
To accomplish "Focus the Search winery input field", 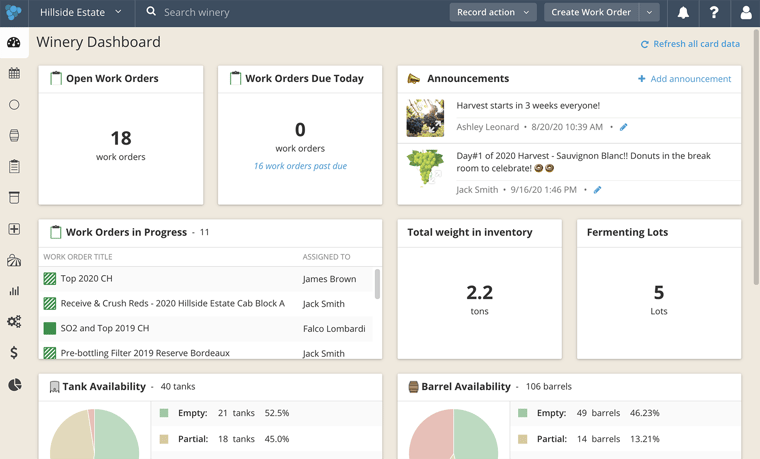I will (x=196, y=12).
